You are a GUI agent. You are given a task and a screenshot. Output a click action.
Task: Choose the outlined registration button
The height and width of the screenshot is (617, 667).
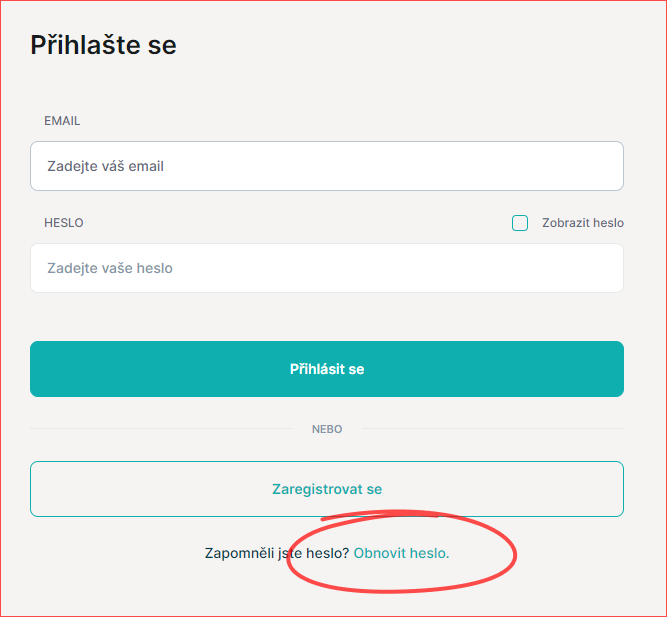pos(326,489)
